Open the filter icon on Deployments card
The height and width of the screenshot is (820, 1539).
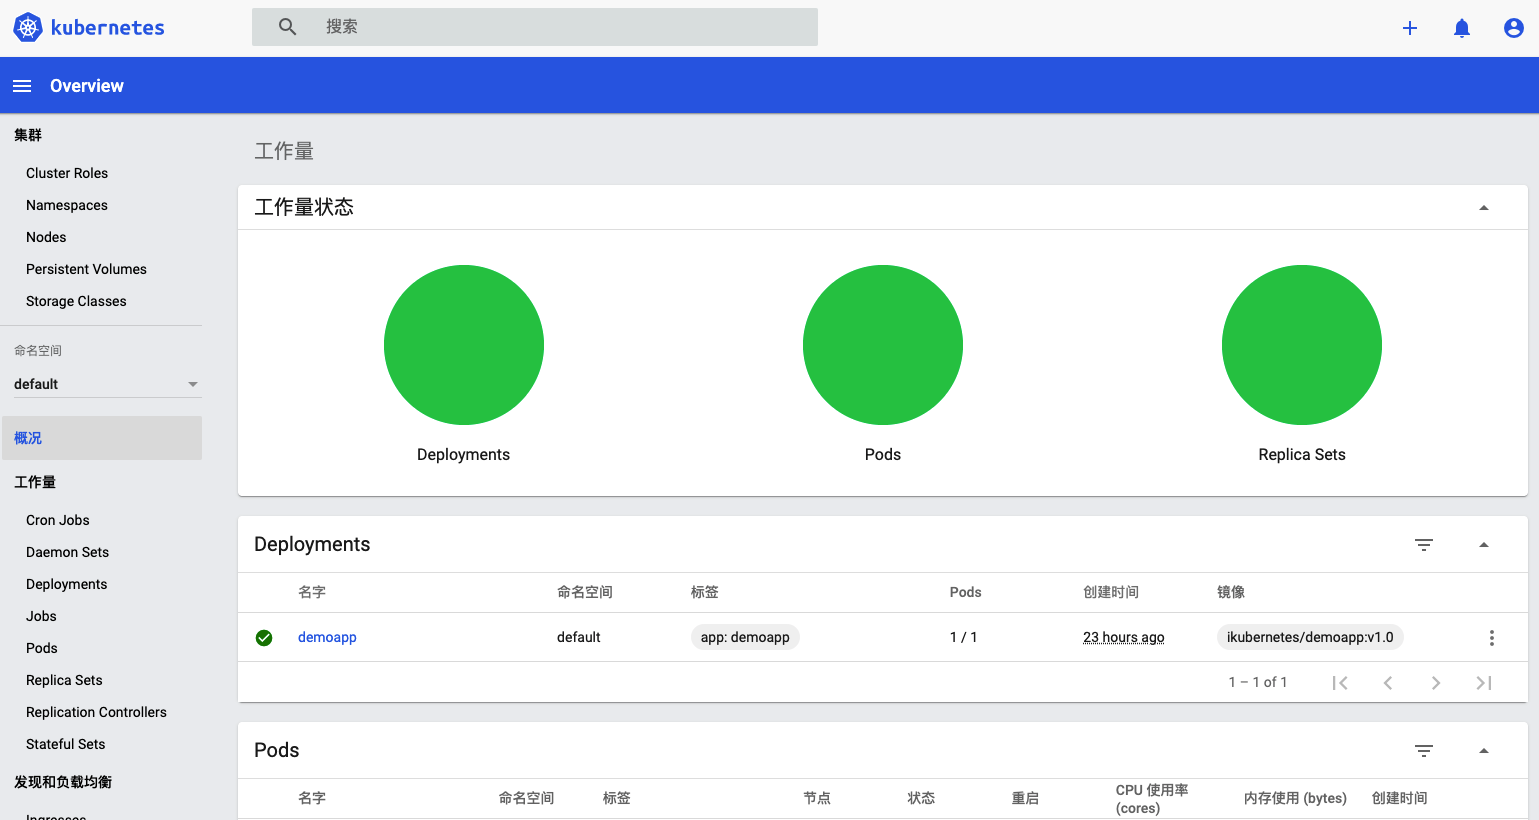click(x=1424, y=545)
